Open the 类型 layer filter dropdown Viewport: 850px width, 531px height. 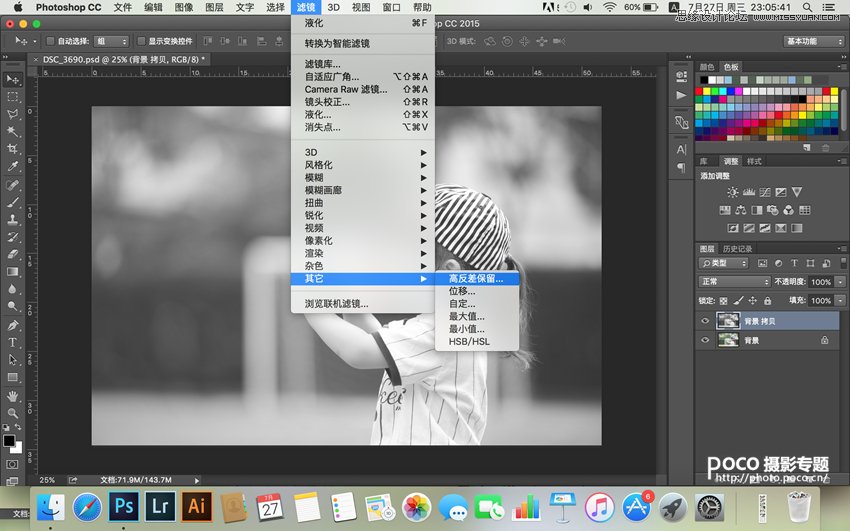click(723, 263)
